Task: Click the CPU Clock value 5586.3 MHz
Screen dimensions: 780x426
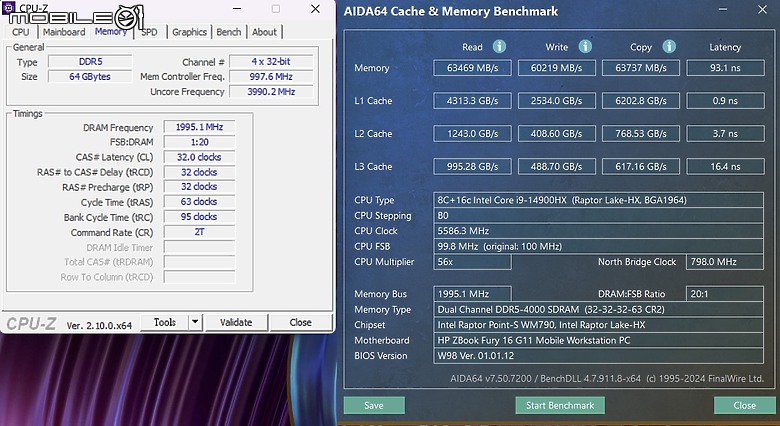Action: (x=598, y=231)
